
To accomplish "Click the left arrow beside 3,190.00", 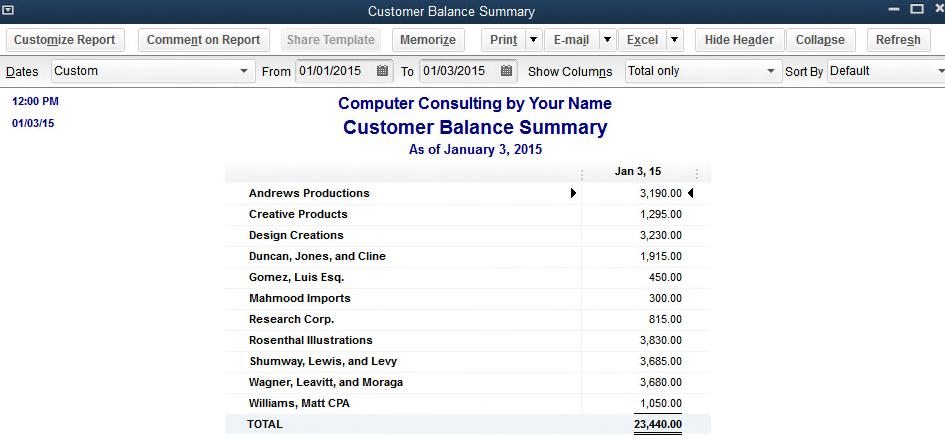I will (x=690, y=193).
